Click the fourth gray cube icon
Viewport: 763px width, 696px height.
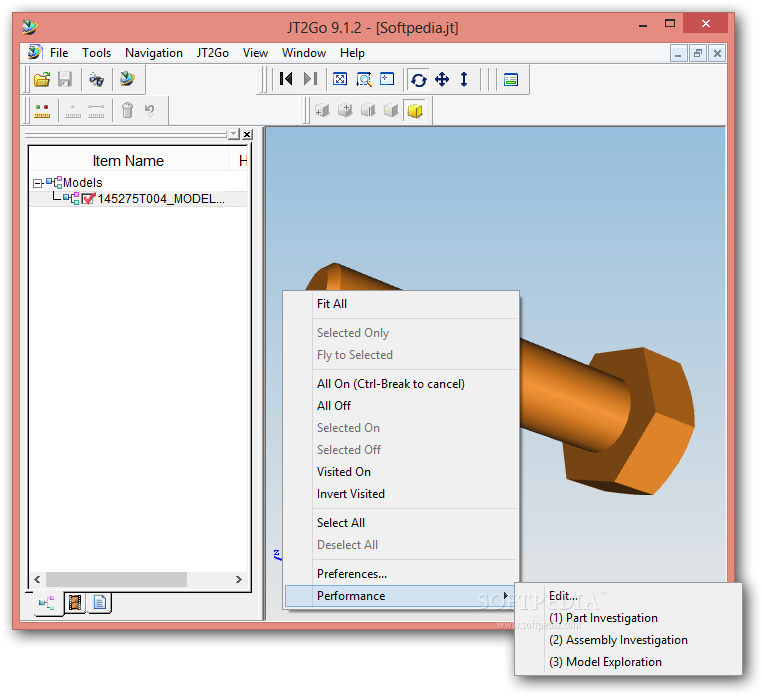pyautogui.click(x=391, y=111)
